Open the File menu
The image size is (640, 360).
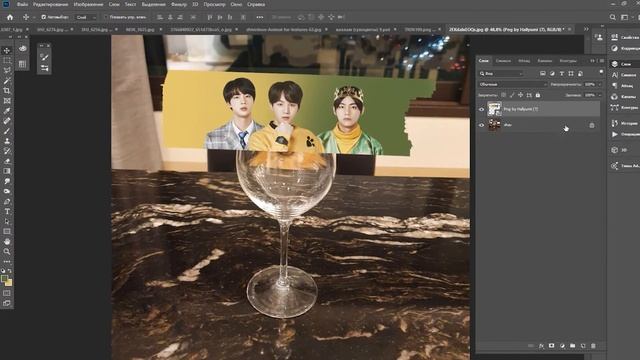pos(22,4)
